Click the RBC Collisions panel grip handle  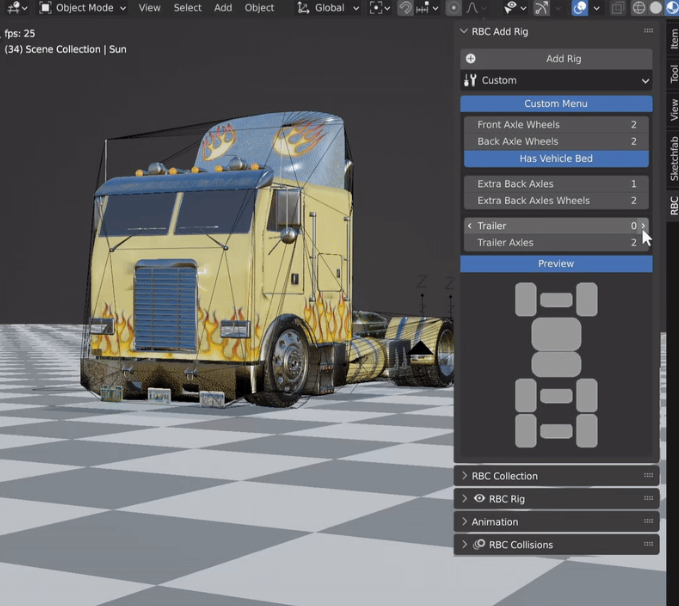[x=648, y=544]
